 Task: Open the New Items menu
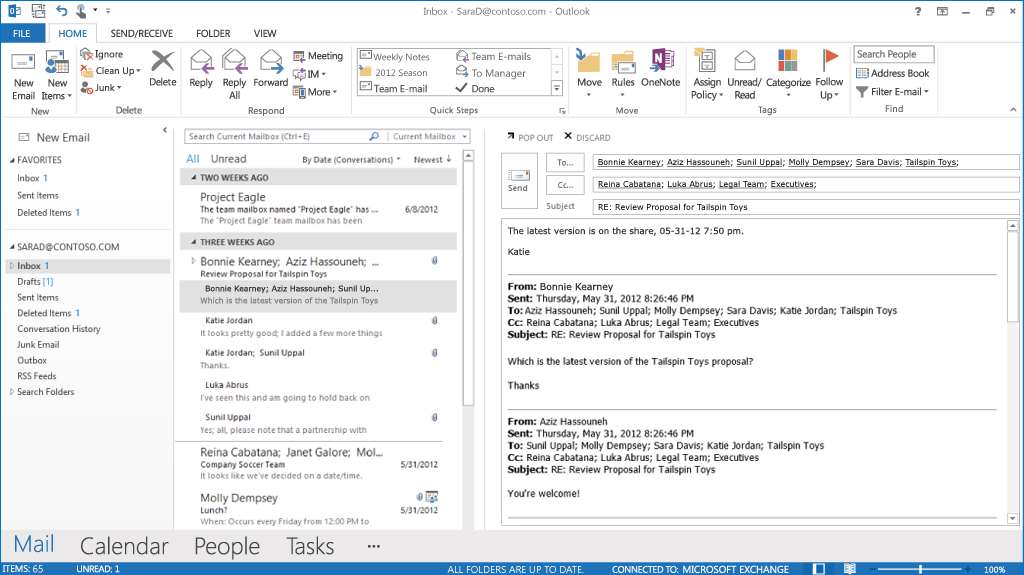(57, 76)
